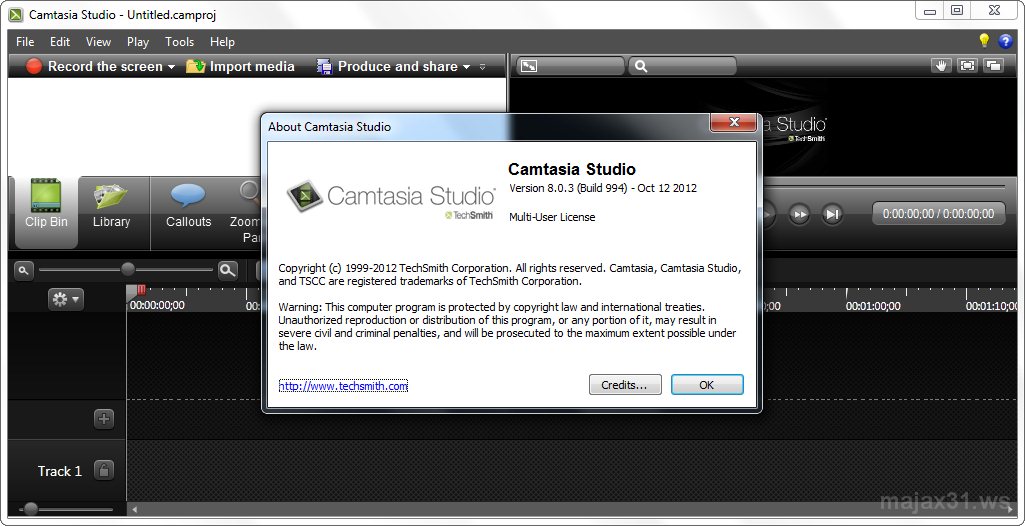Open the File menu
The image size is (1025, 526).
(25, 42)
